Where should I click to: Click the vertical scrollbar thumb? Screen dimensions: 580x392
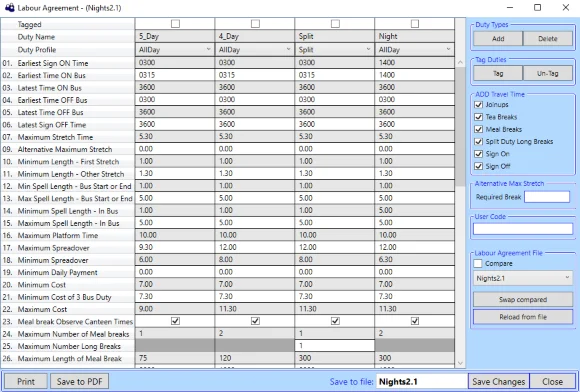(x=460, y=127)
